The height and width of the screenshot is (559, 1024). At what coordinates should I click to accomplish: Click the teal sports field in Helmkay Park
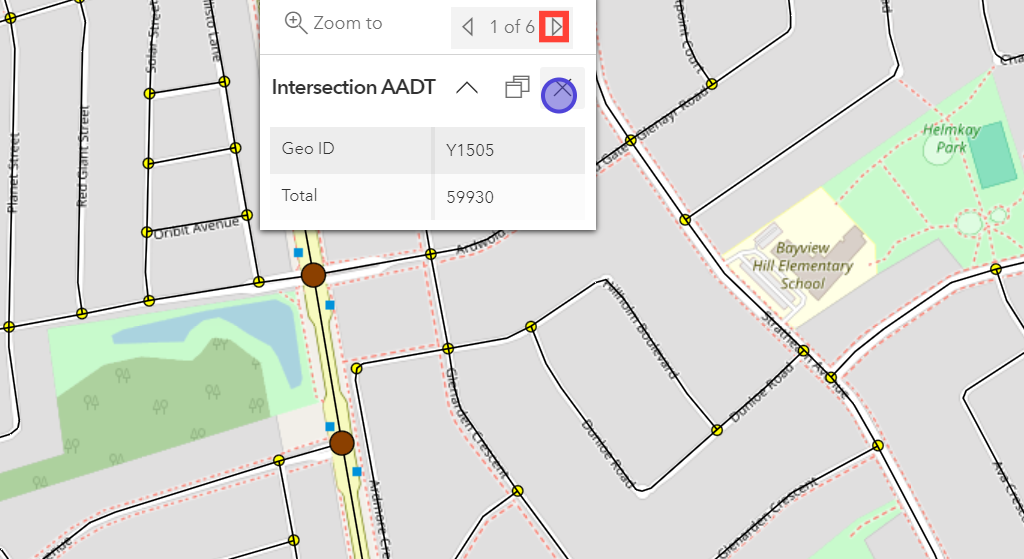pyautogui.click(x=993, y=155)
